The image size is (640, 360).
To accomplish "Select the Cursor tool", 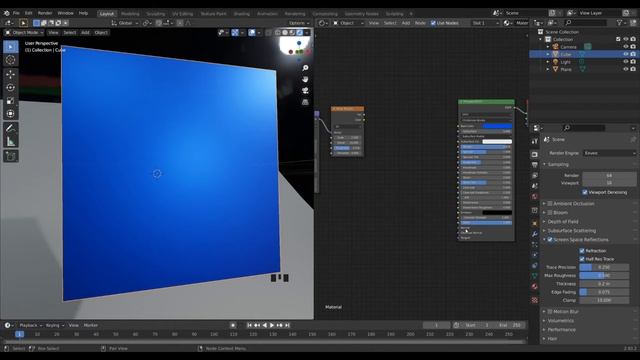I will (x=11, y=60).
